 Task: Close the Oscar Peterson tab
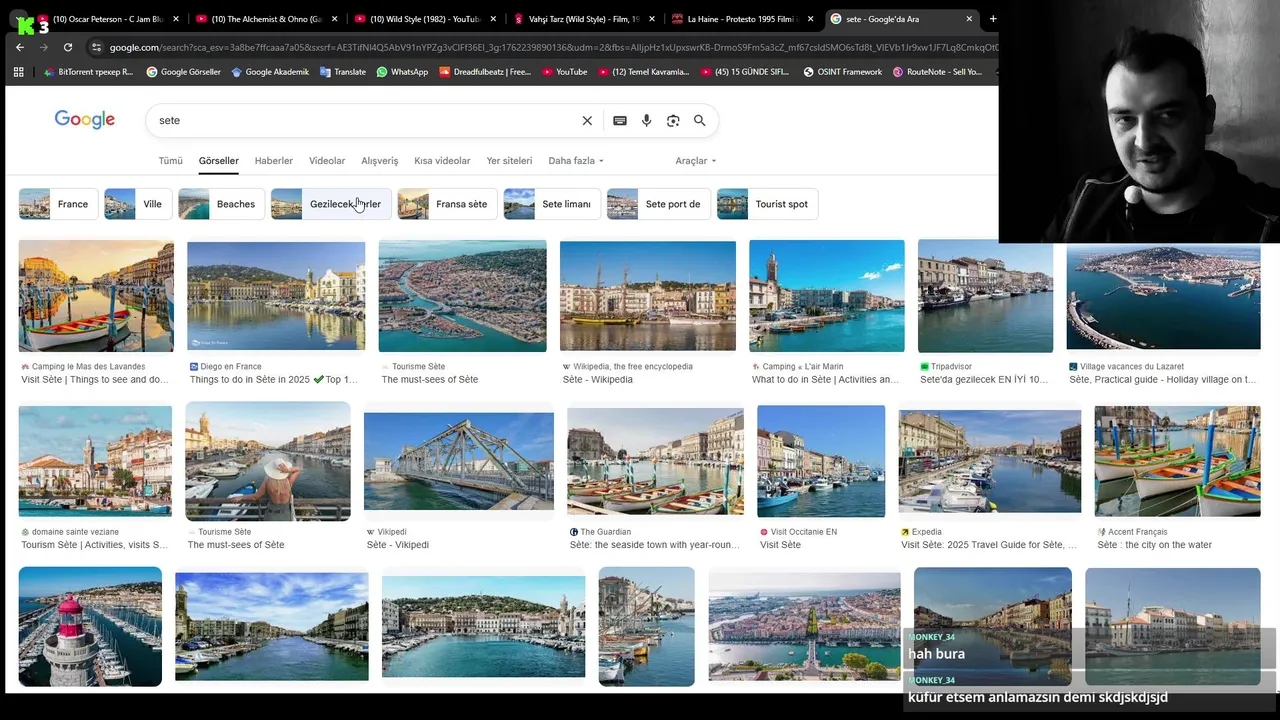[176, 19]
